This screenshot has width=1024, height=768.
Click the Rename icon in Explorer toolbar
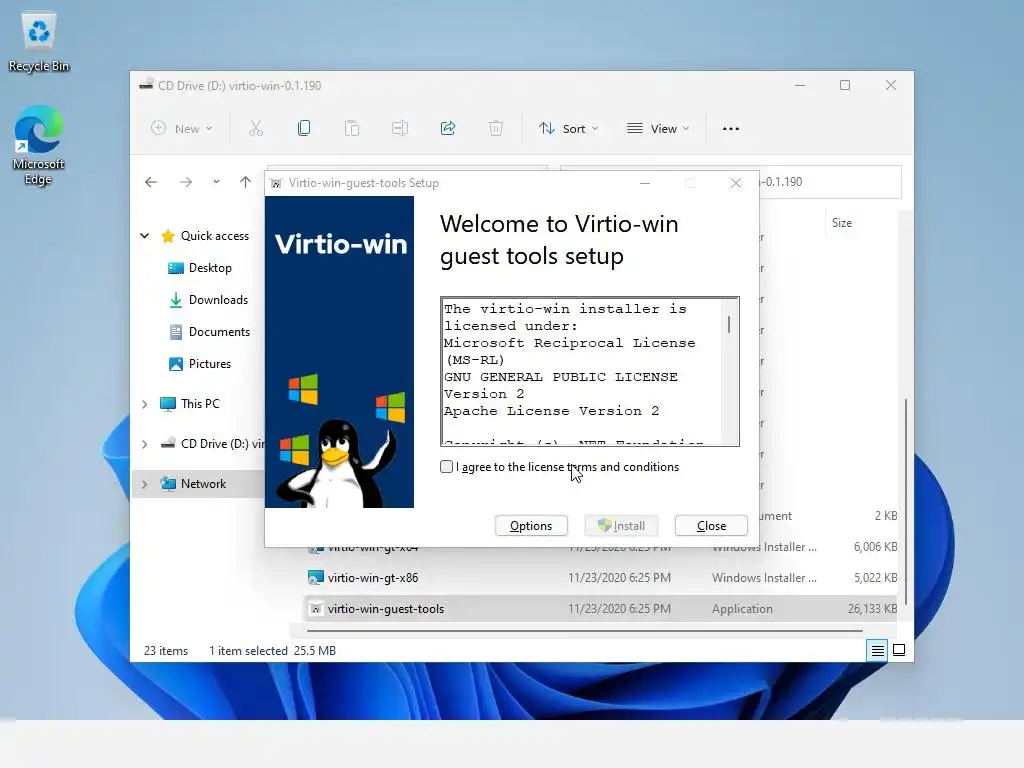coord(400,129)
